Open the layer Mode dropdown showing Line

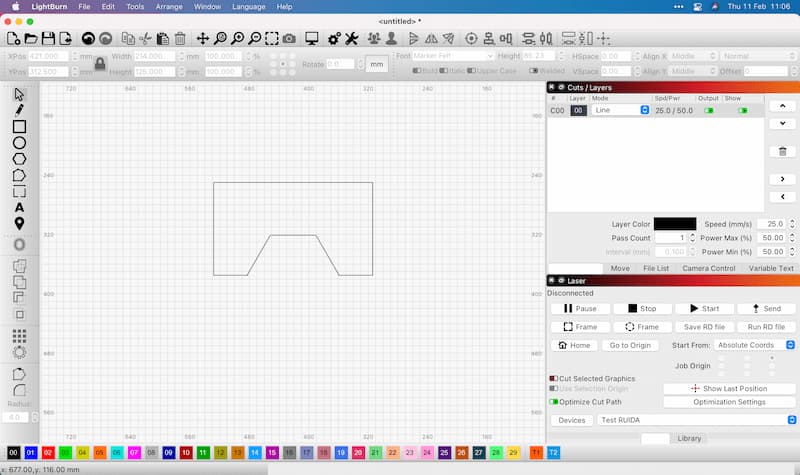tap(621, 110)
